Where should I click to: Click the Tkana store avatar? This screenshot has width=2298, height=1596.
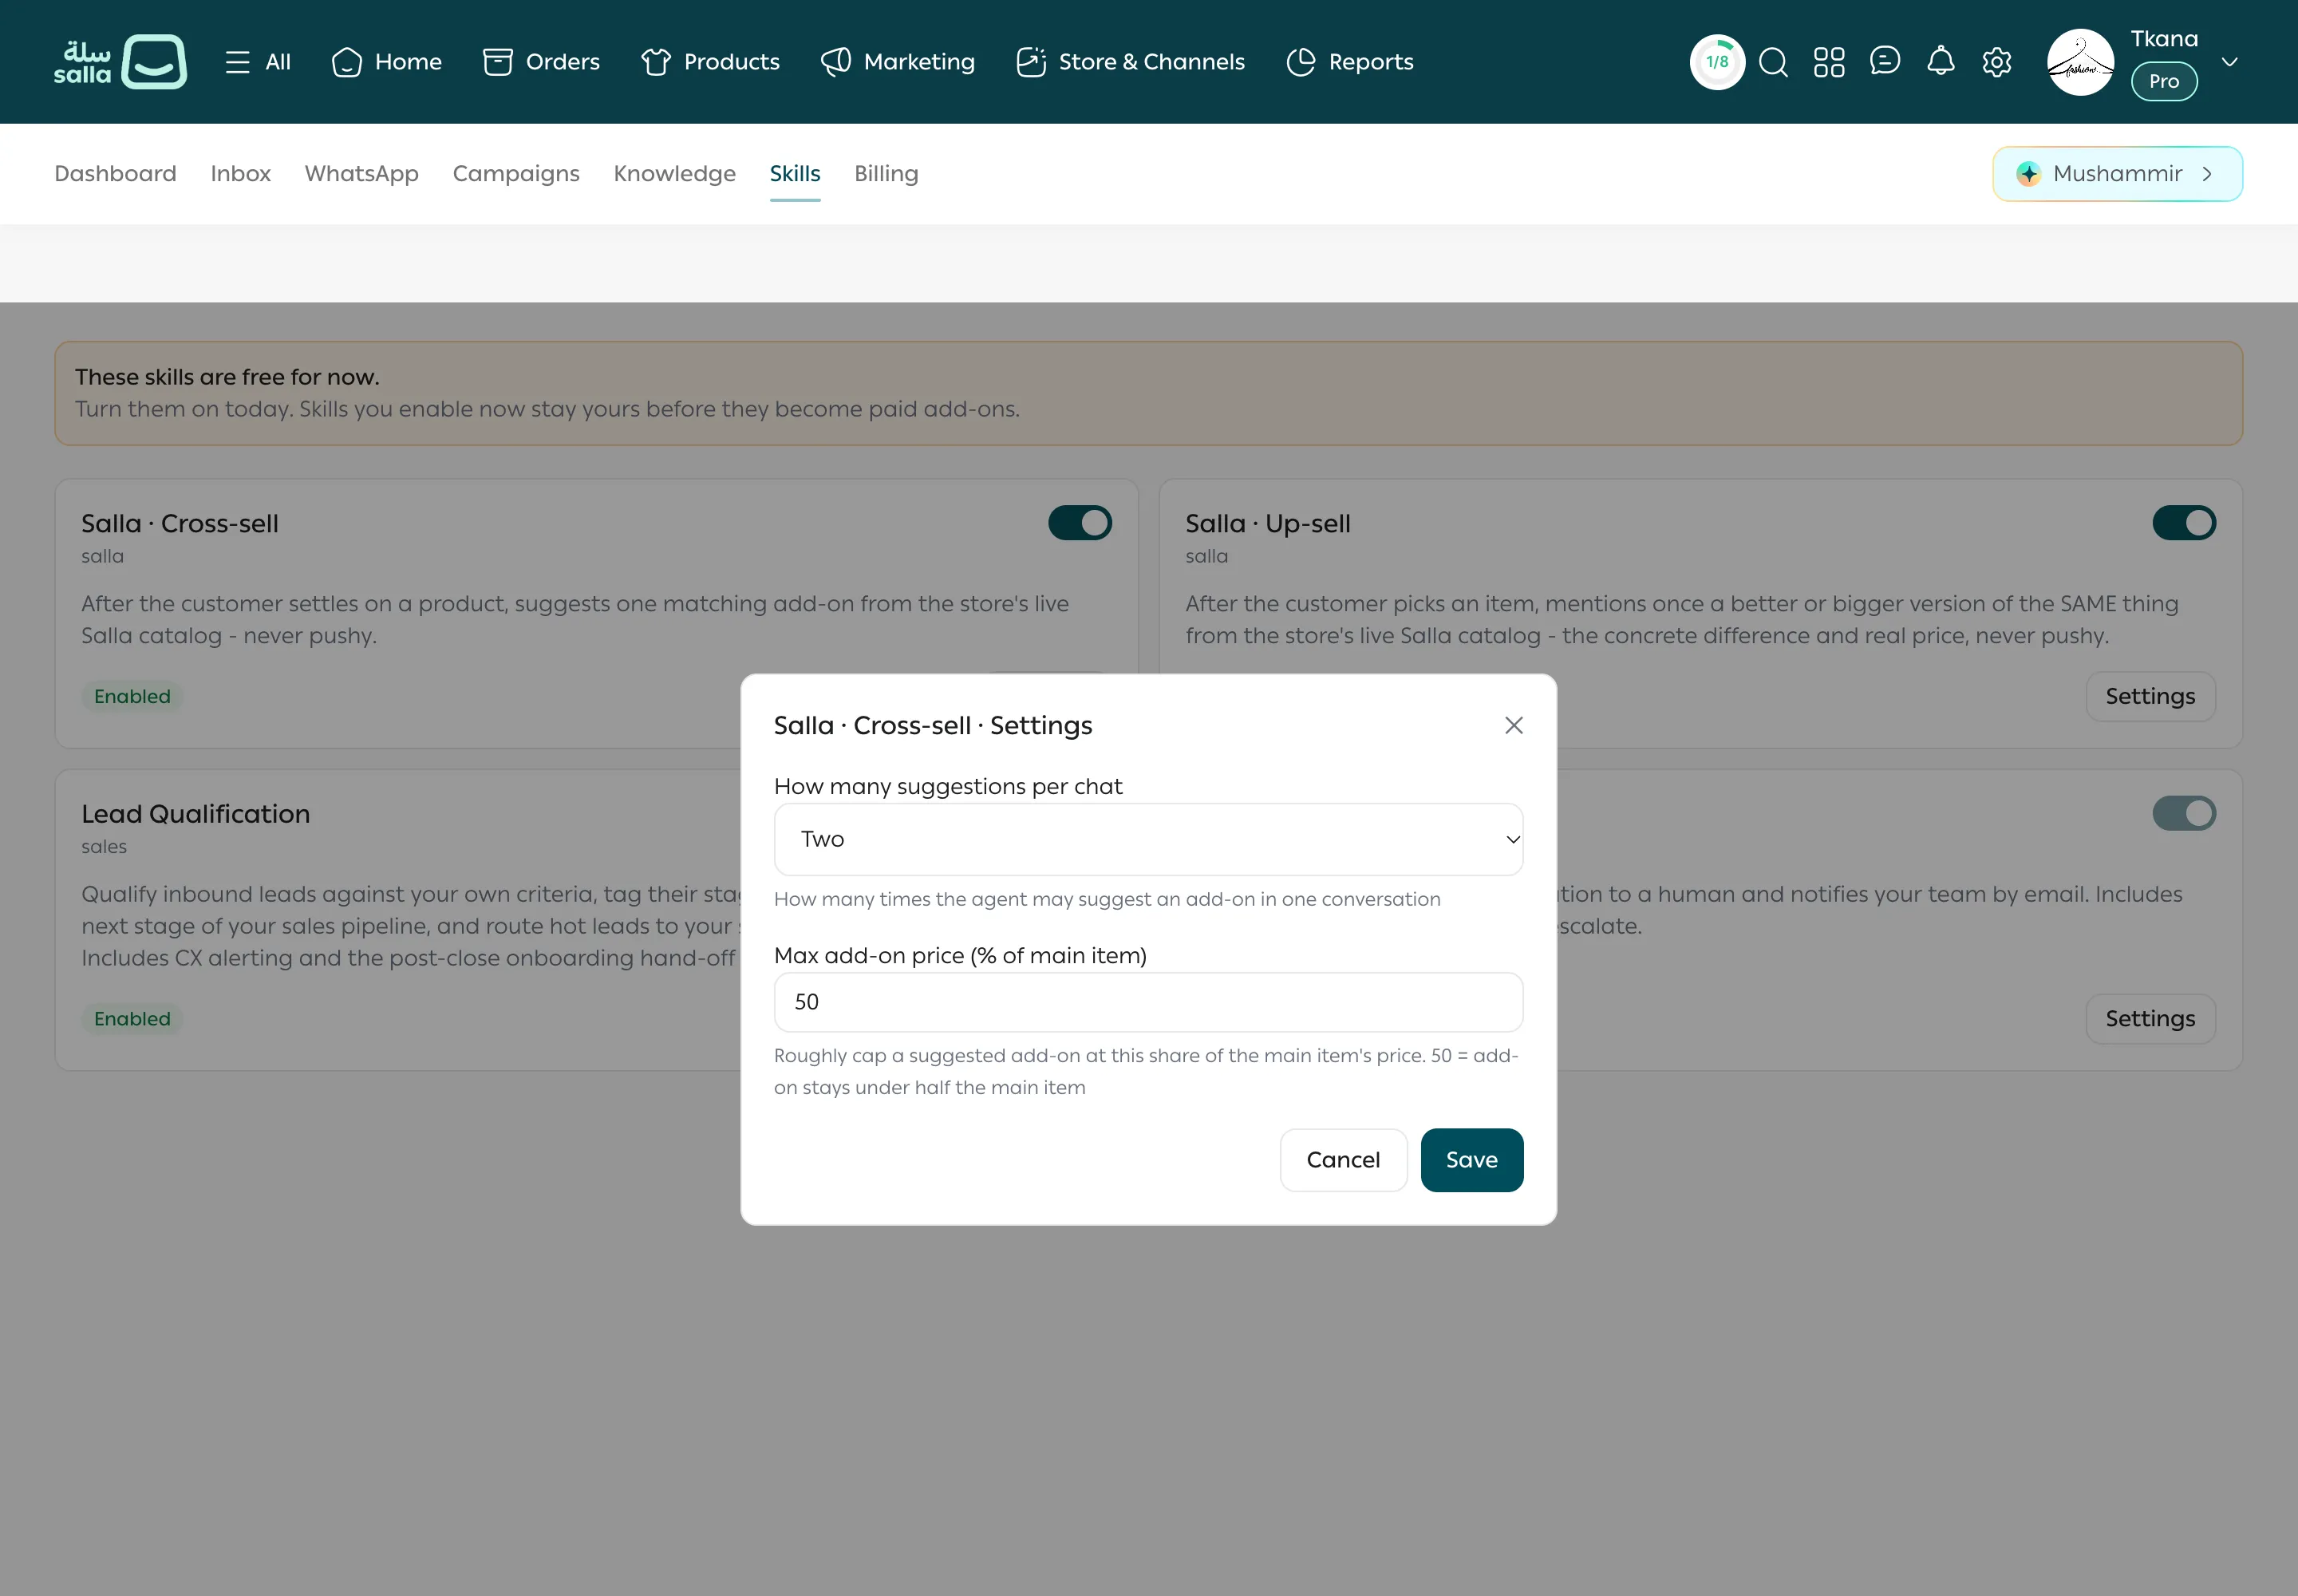point(2081,62)
